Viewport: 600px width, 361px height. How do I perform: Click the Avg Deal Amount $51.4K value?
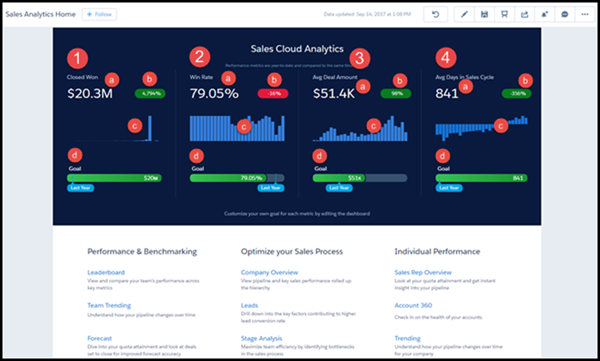coord(334,93)
